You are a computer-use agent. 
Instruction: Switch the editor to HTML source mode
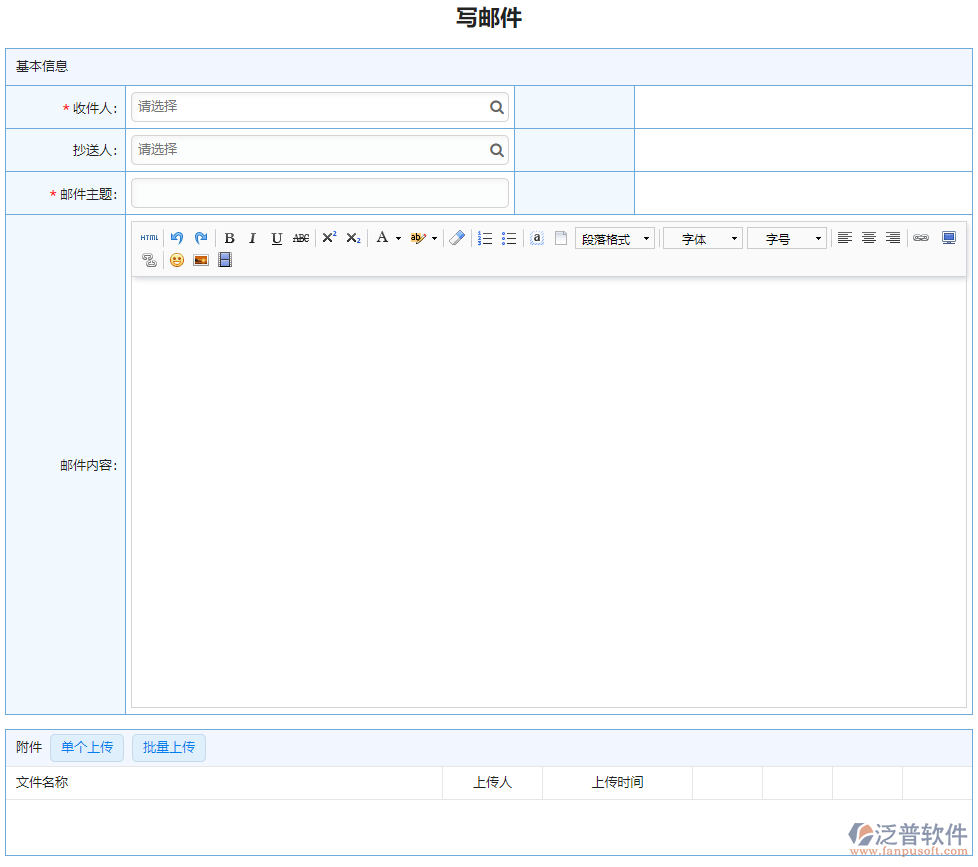click(x=148, y=237)
